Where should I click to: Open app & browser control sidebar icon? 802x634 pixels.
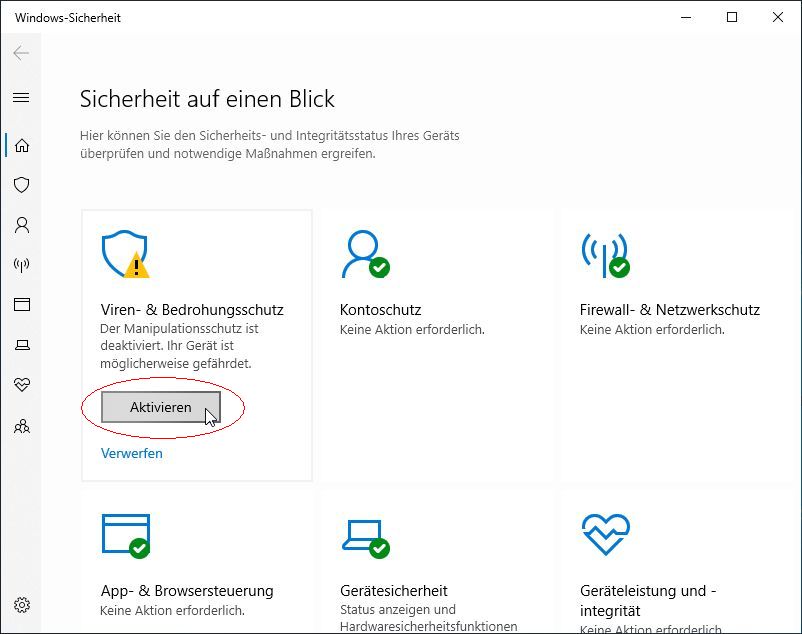(x=21, y=304)
